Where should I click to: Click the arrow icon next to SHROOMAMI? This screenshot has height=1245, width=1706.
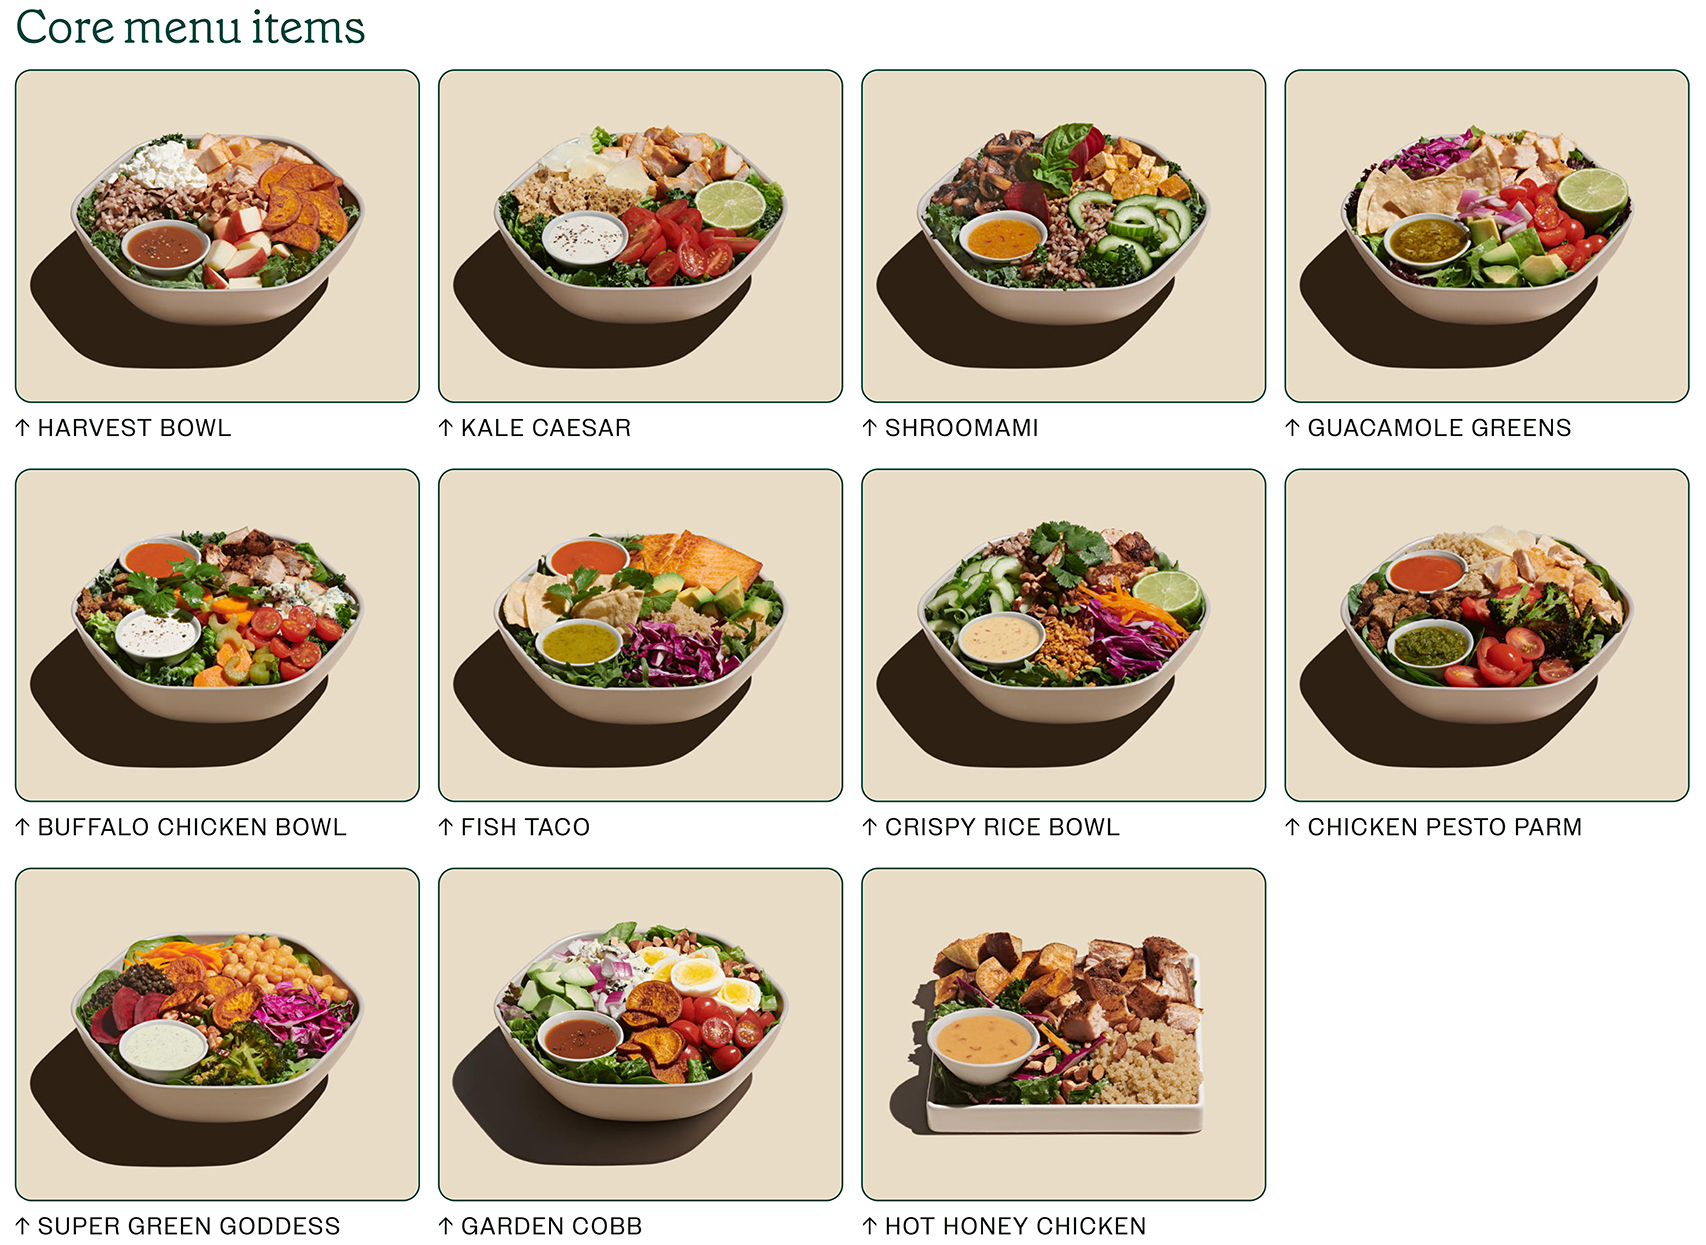click(x=870, y=428)
